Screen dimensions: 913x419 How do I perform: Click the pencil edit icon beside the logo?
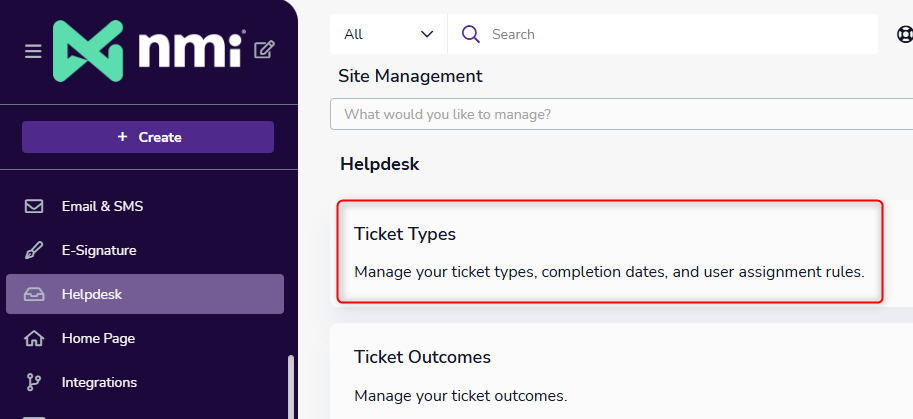click(264, 49)
